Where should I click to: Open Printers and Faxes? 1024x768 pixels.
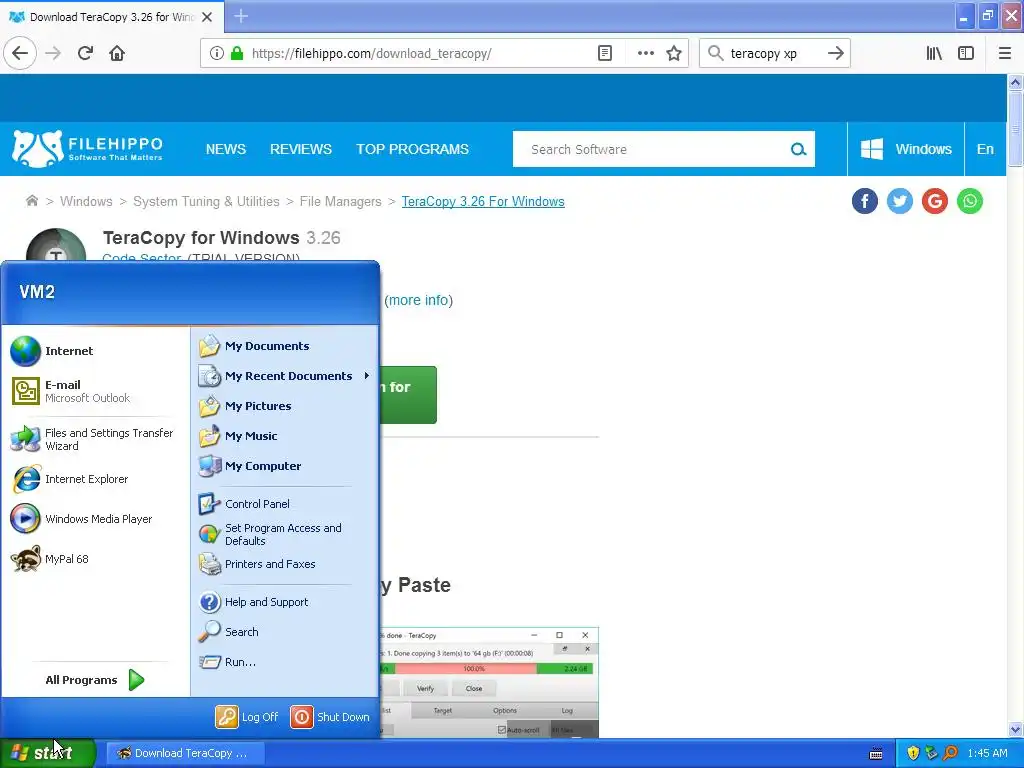pyautogui.click(x=285, y=564)
